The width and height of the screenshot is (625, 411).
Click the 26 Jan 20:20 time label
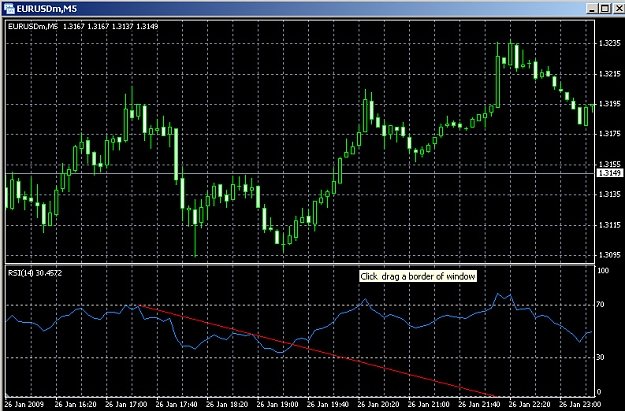(x=379, y=404)
